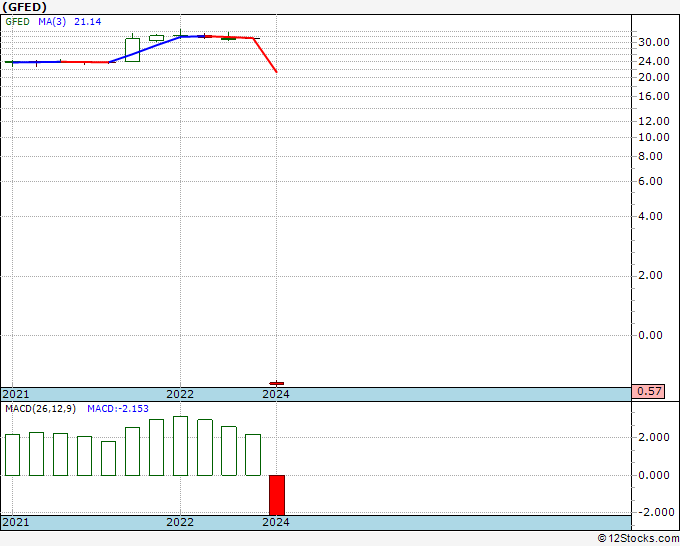
Task: Click the 2022 label on price timeline
Action: (180, 394)
